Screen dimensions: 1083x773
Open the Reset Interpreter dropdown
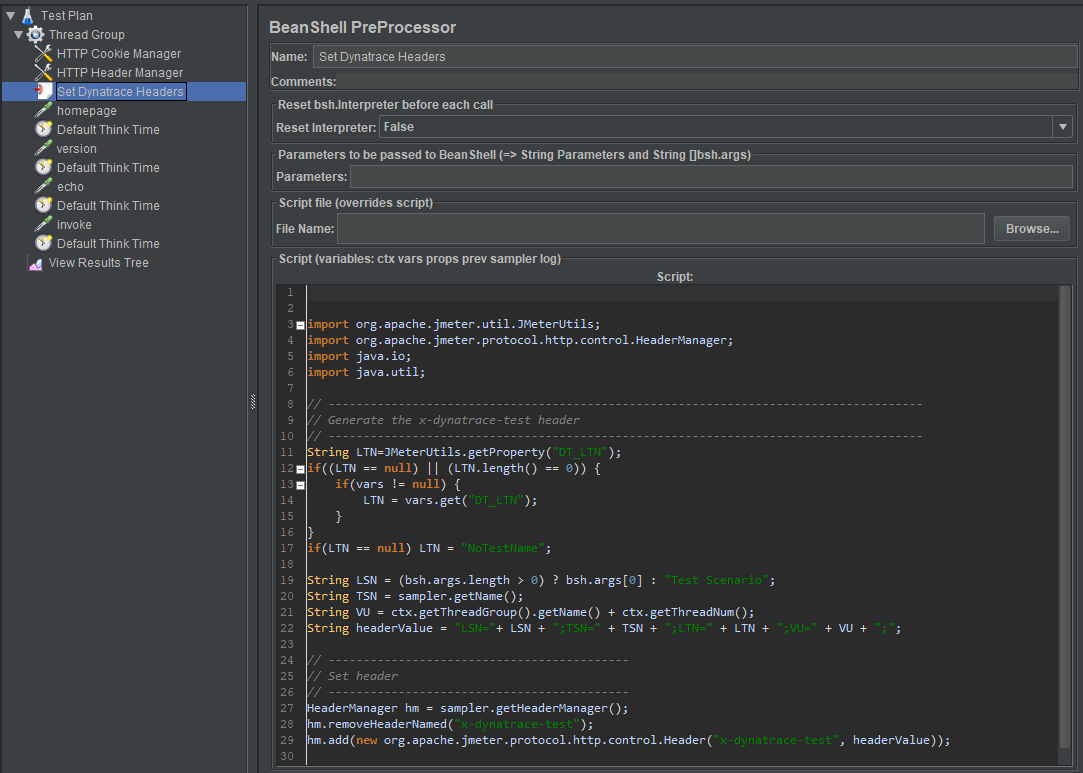coord(1062,127)
